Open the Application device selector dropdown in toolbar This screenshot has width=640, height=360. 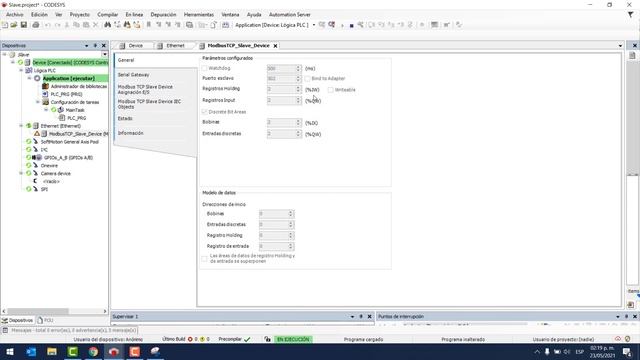(313, 25)
